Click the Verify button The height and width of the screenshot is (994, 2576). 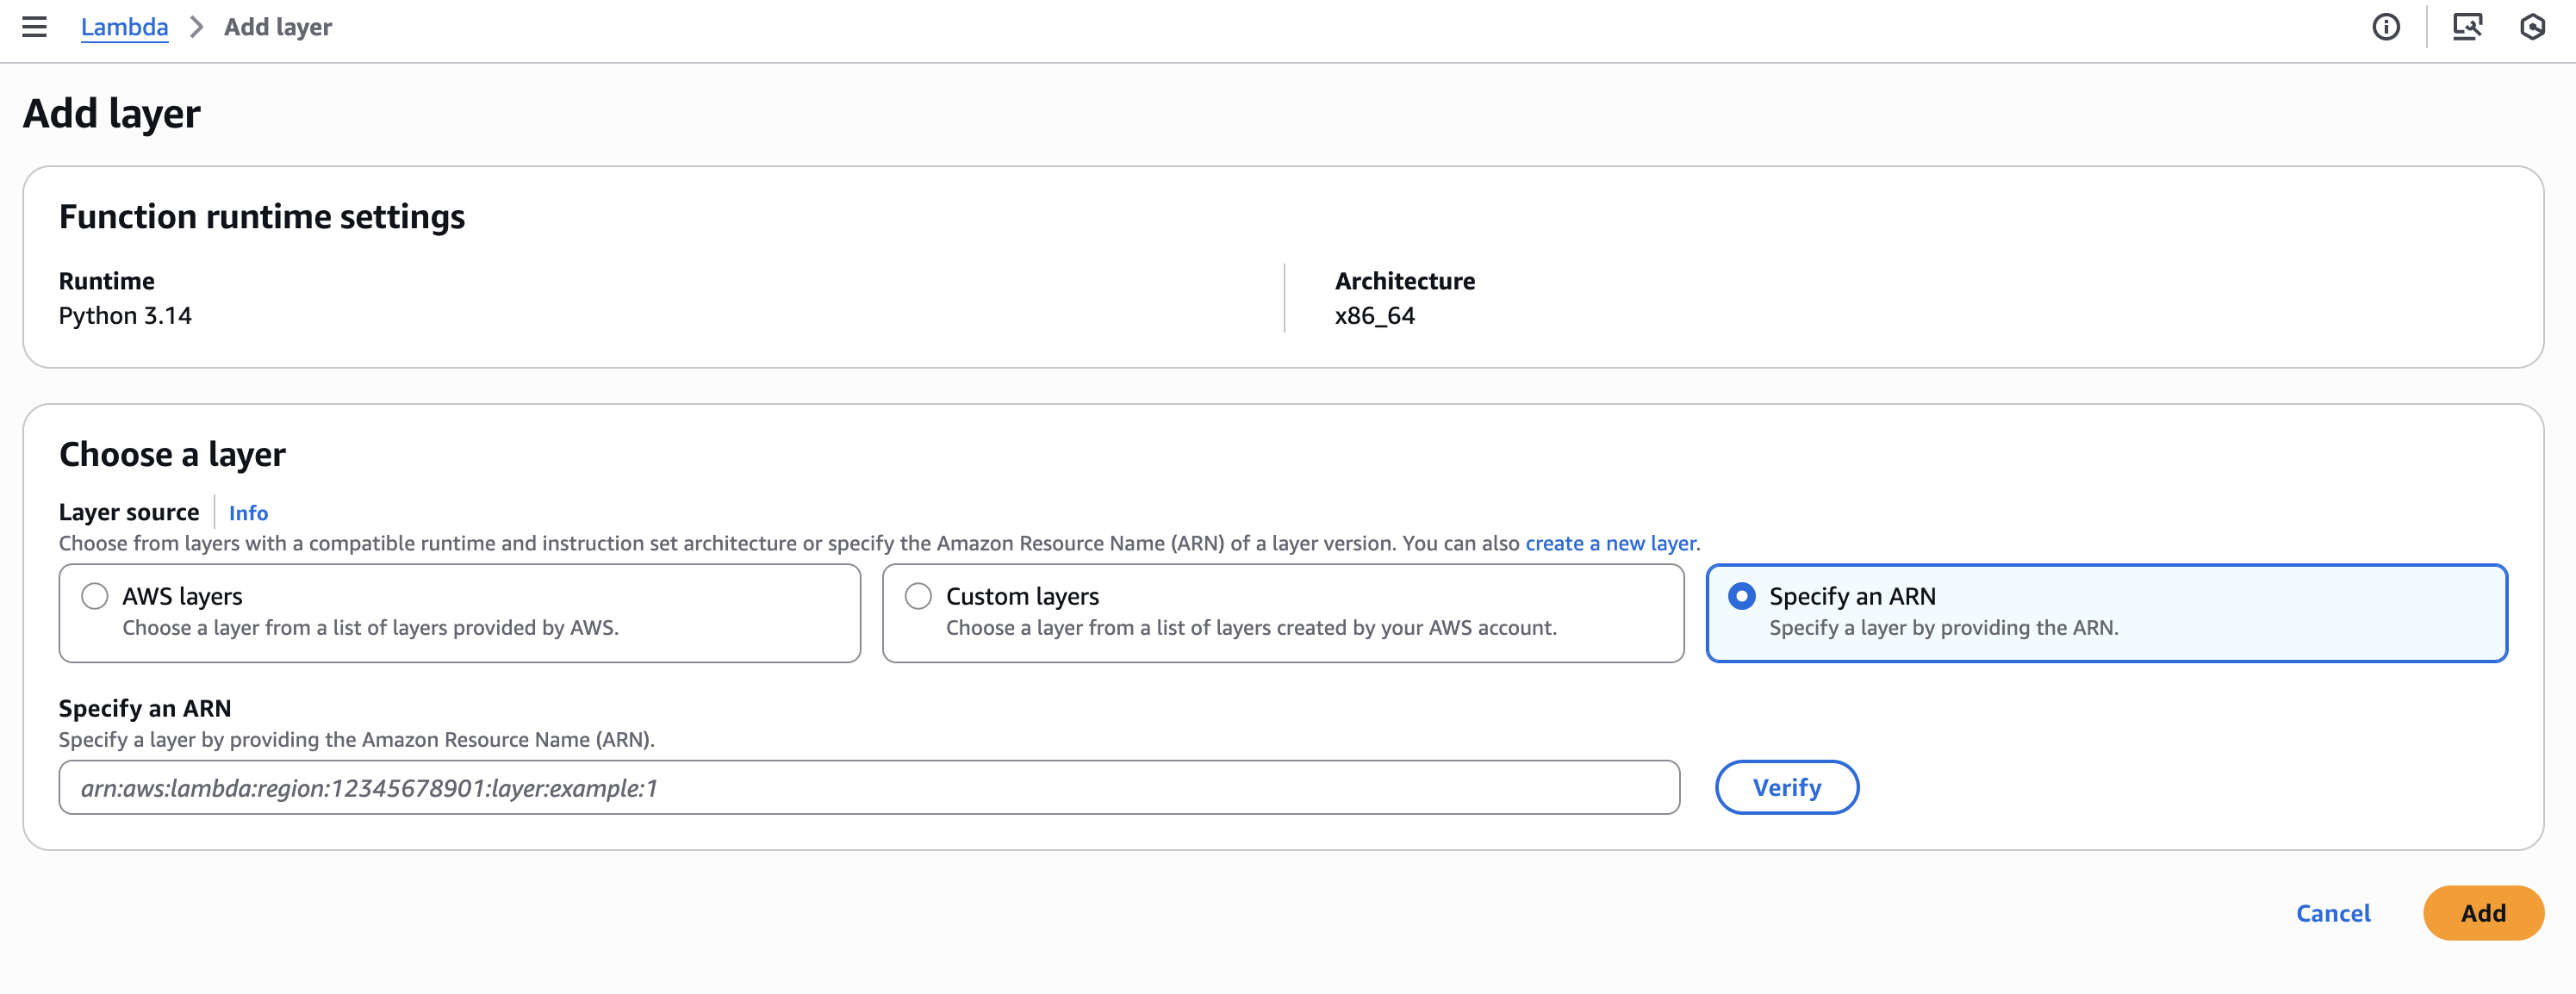pyautogui.click(x=1786, y=787)
